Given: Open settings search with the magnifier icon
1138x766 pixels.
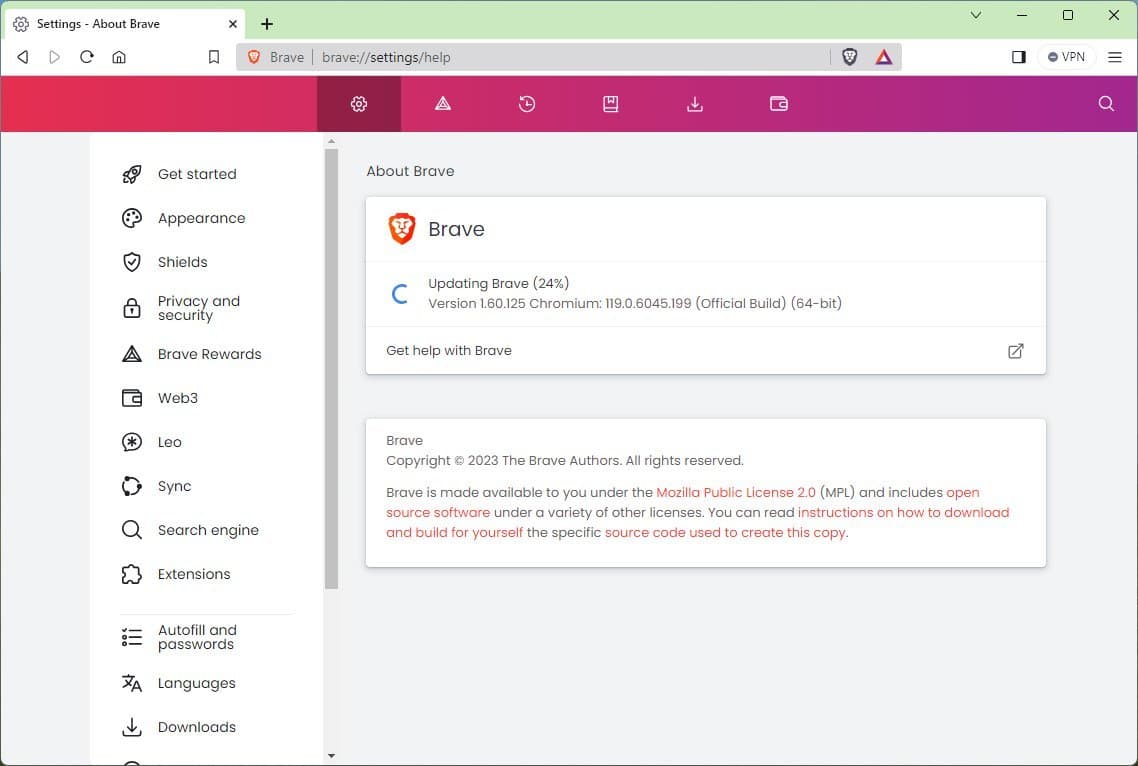Looking at the screenshot, I should coord(1105,103).
